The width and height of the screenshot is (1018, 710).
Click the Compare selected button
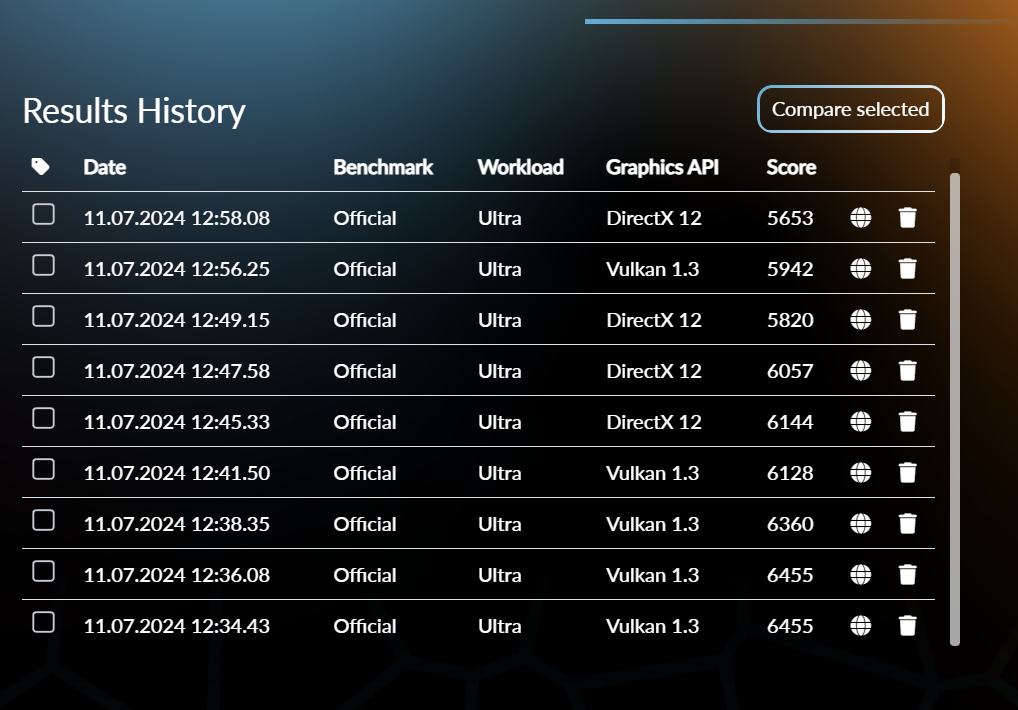pyautogui.click(x=850, y=109)
